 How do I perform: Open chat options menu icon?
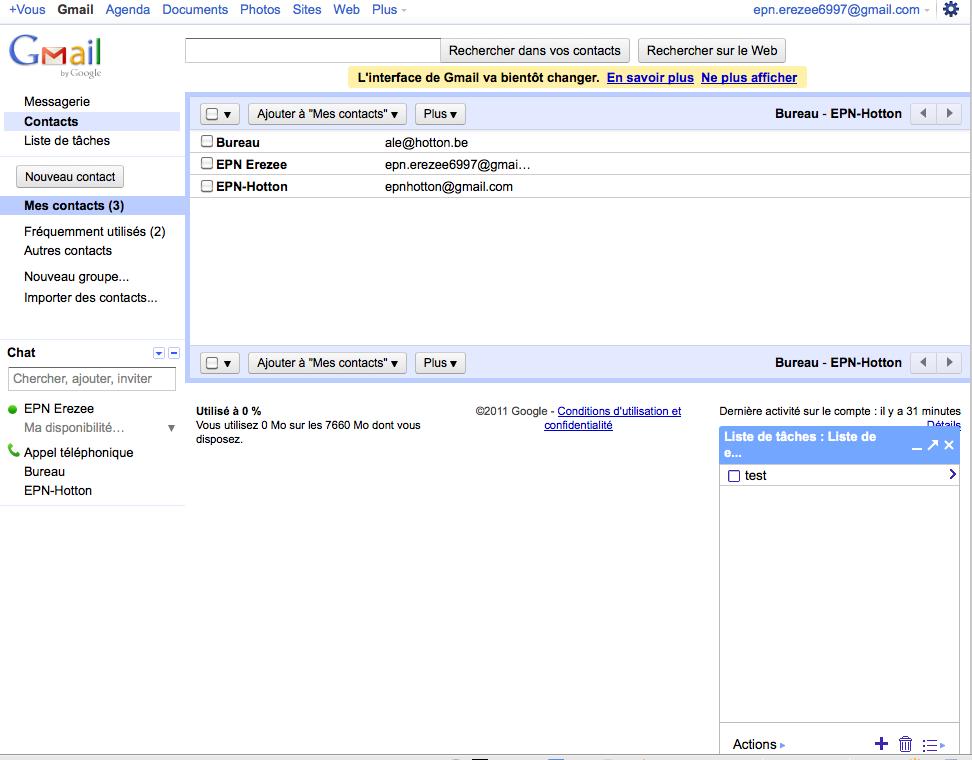159,353
